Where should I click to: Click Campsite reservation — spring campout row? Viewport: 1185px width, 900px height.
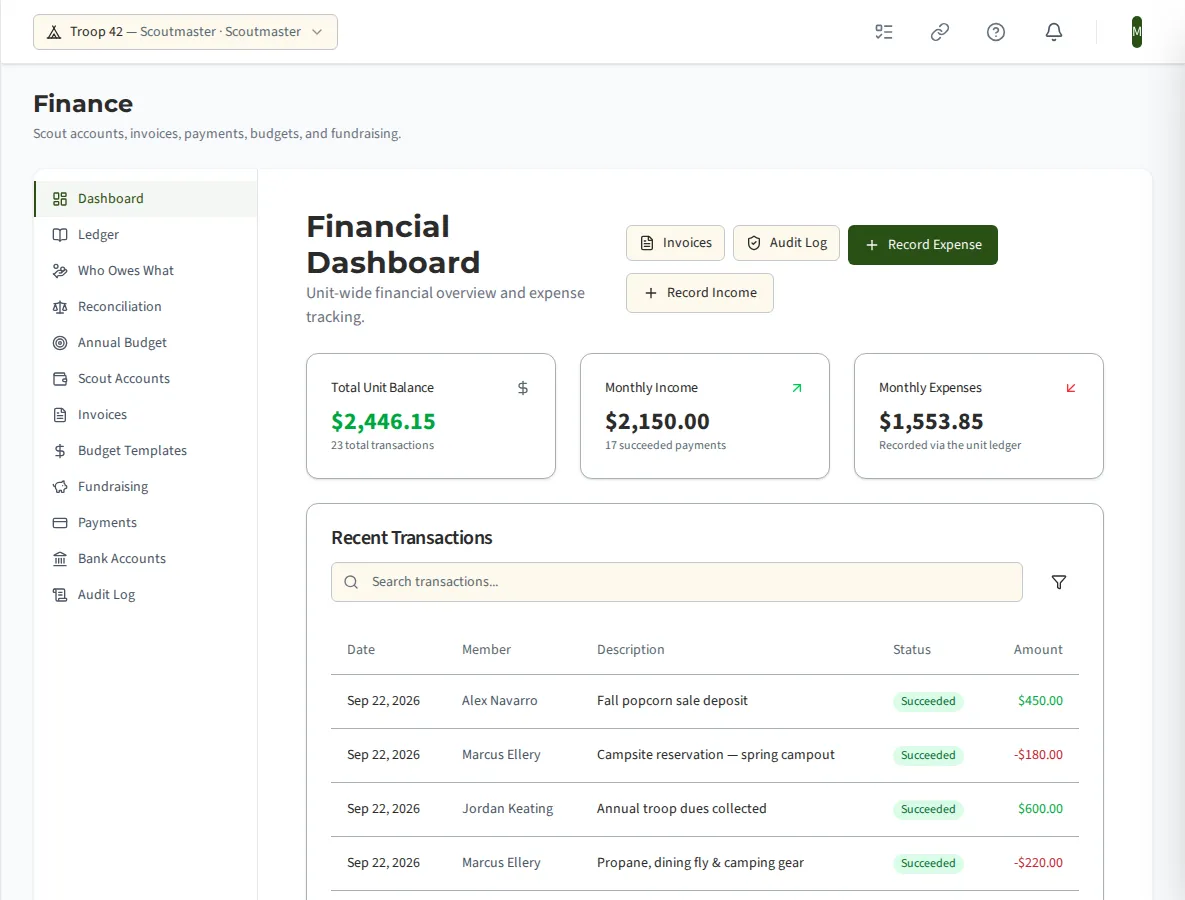[704, 756]
